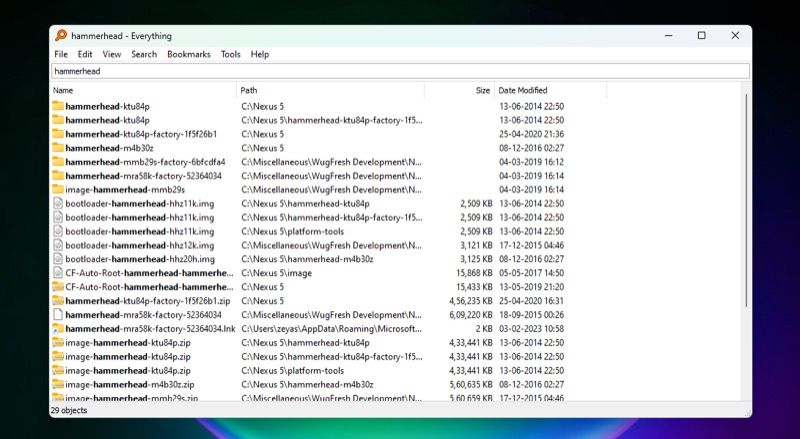Maximize the Everything window

tap(702, 35)
